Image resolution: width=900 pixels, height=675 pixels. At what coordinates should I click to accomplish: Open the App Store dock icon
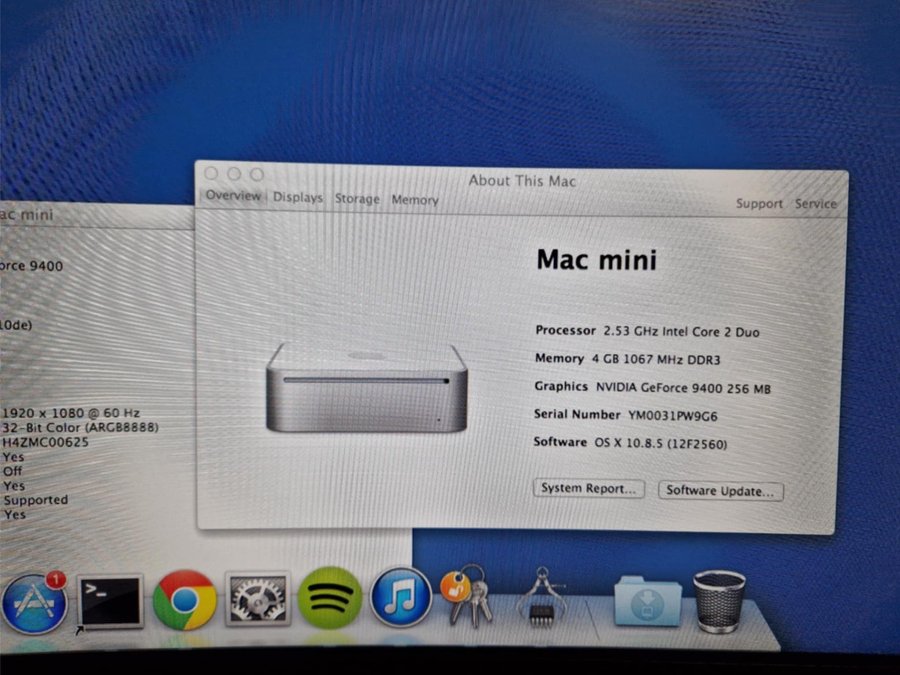coord(33,603)
